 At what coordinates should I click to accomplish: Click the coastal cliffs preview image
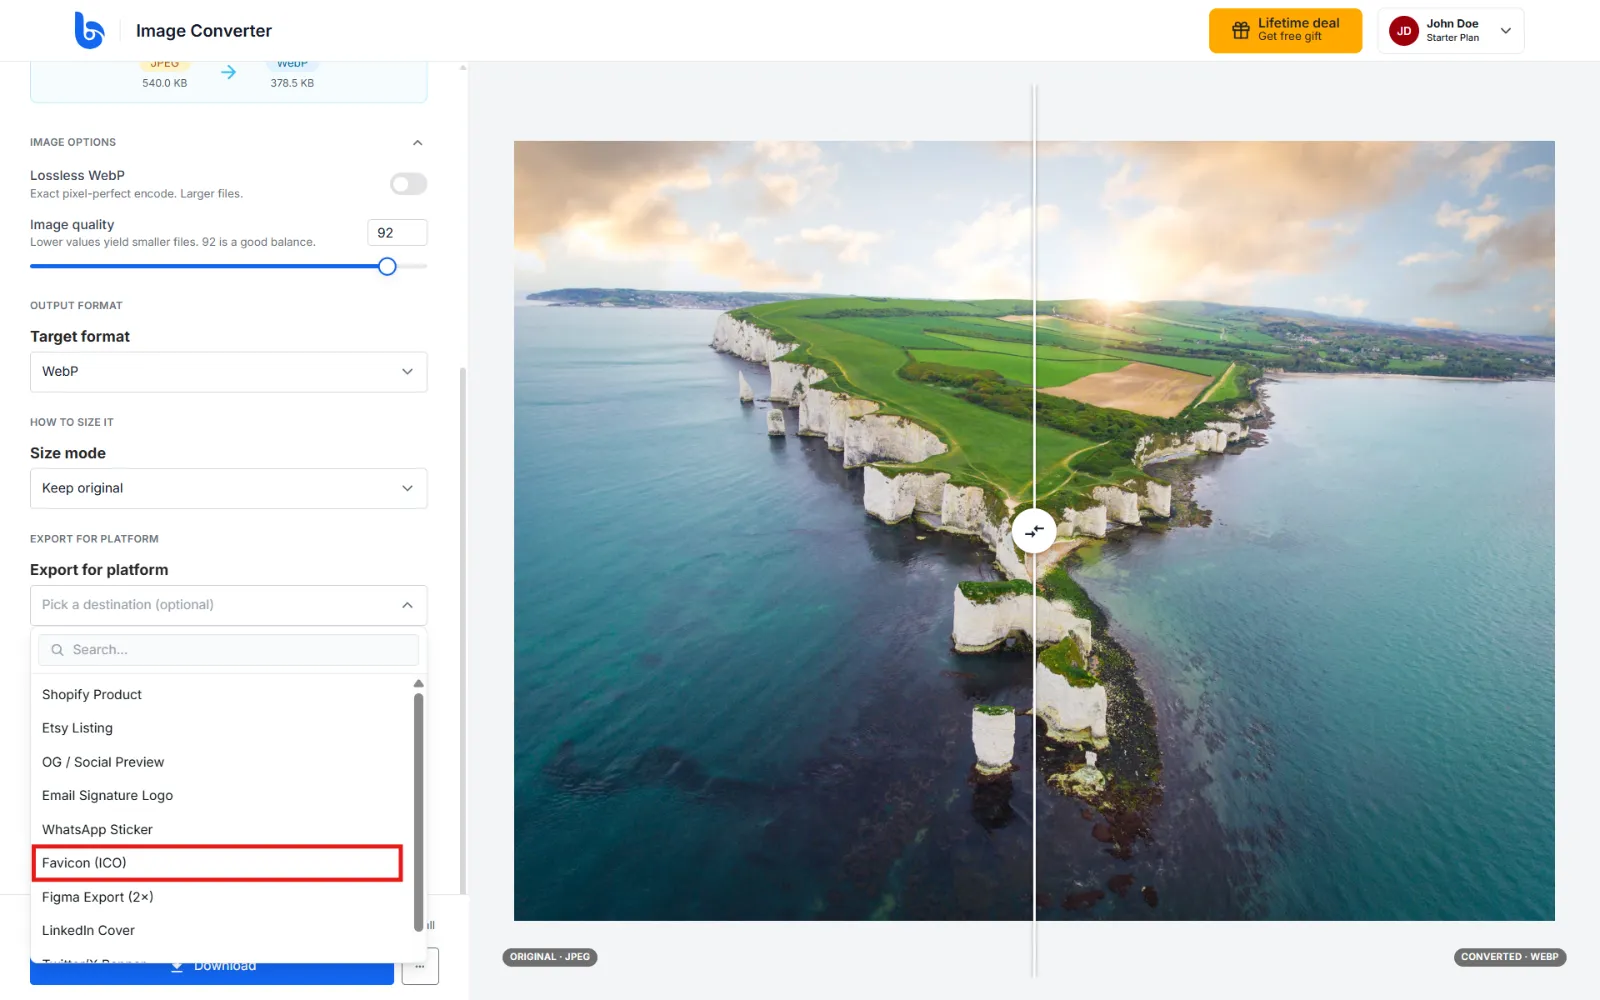point(1034,531)
